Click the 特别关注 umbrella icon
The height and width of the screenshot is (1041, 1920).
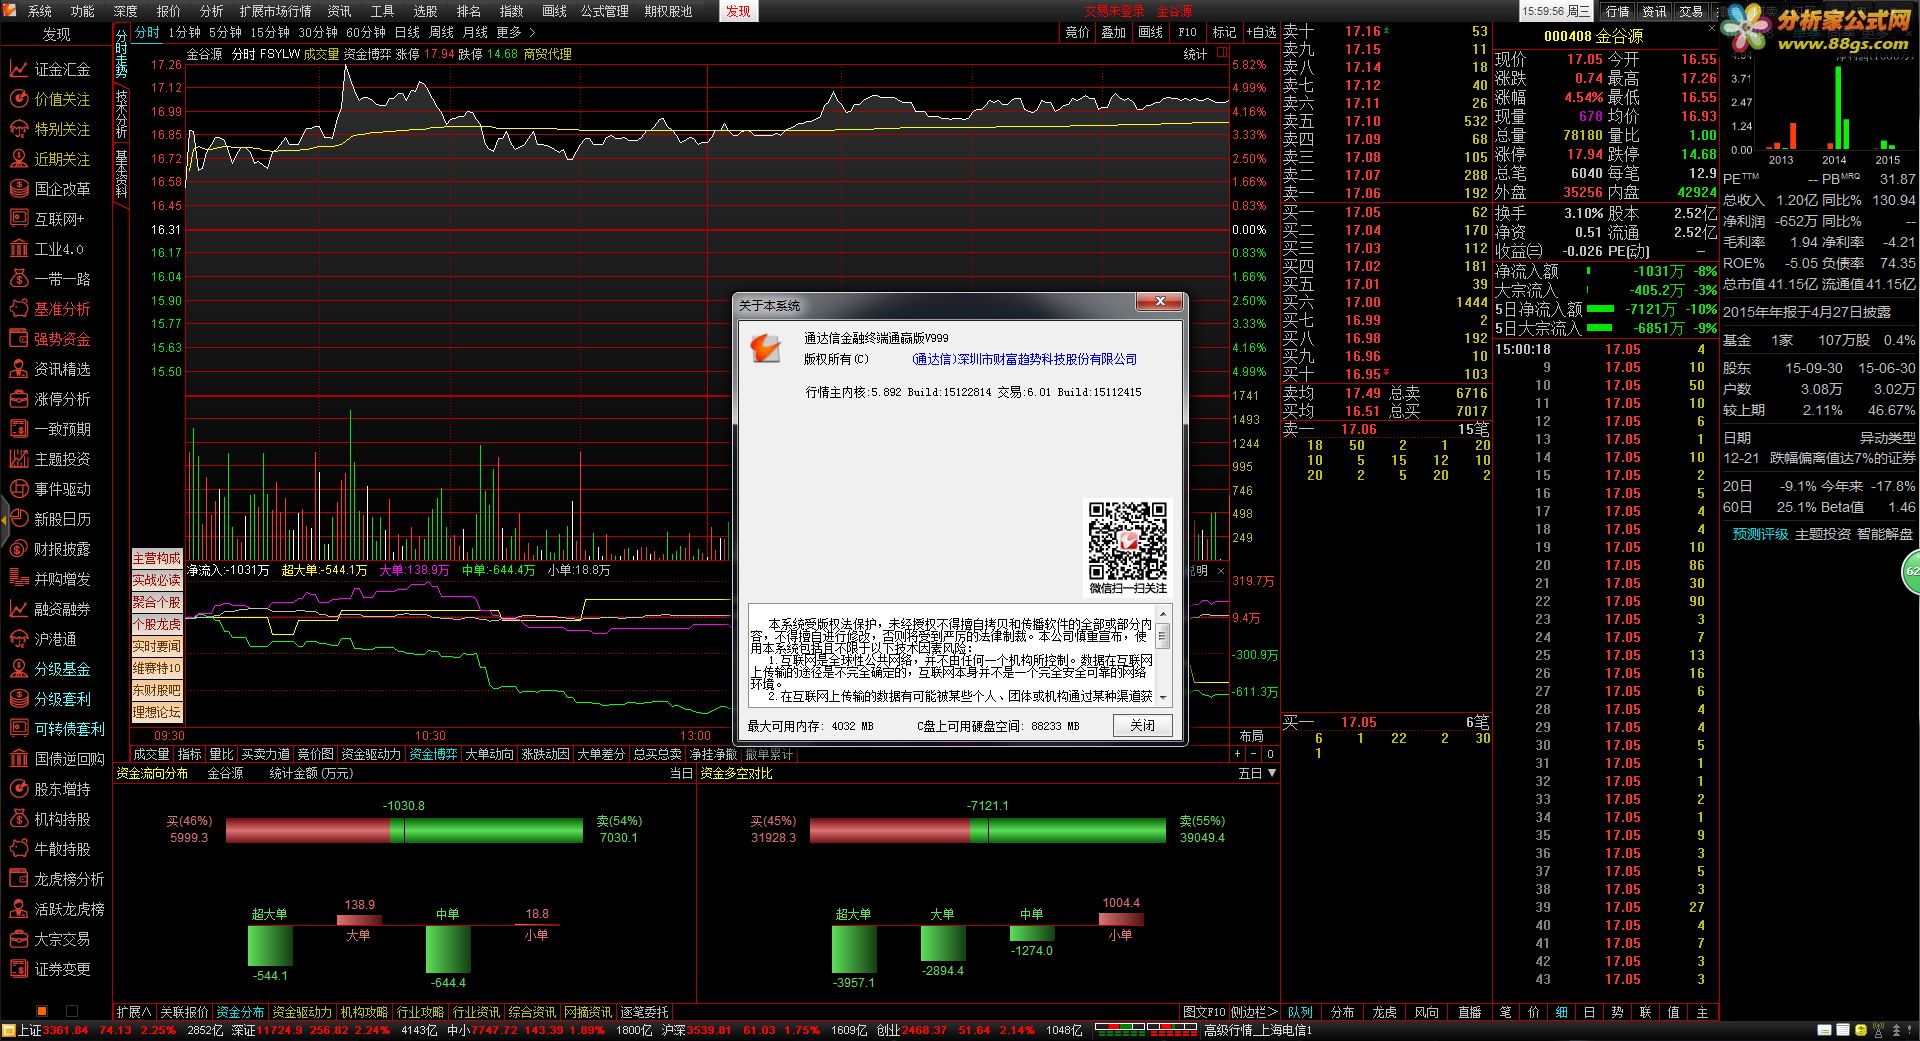coord(18,129)
